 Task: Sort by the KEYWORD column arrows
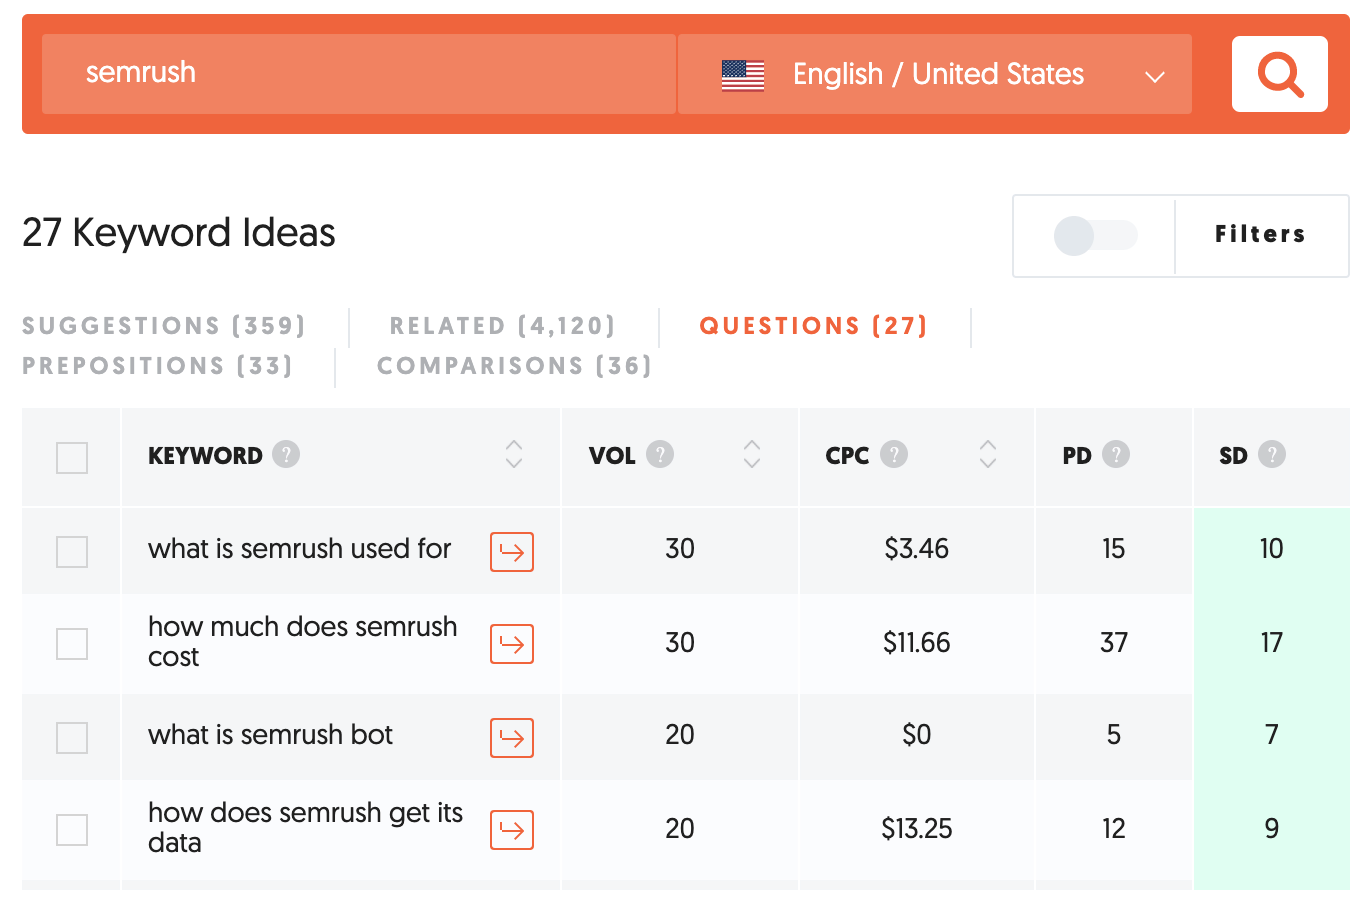point(514,454)
